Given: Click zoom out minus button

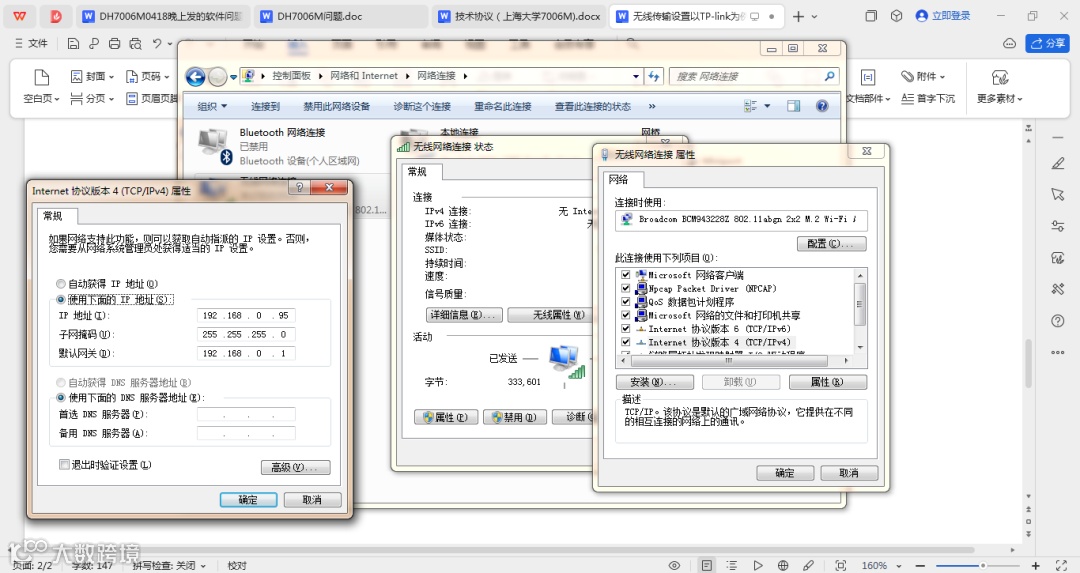Looking at the screenshot, I should pyautogui.click(x=920, y=565).
